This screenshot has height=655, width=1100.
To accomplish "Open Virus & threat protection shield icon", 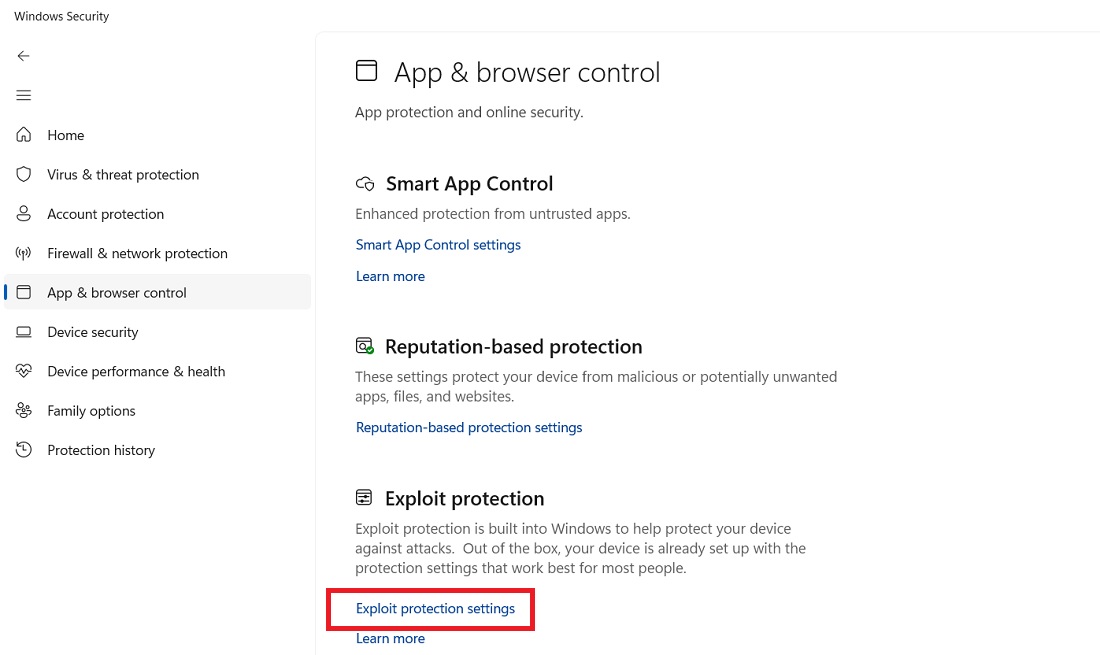I will pyautogui.click(x=24, y=174).
